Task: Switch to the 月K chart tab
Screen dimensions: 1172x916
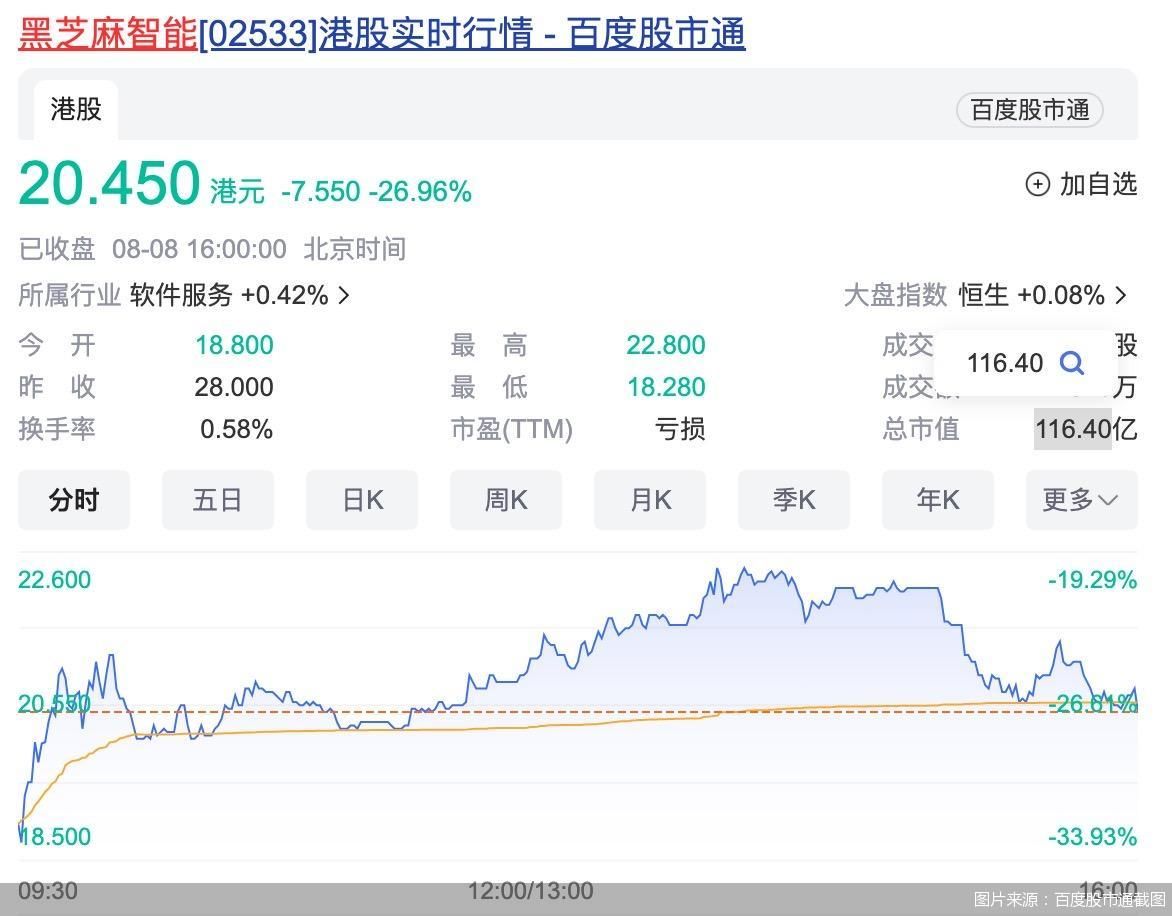Action: click(650, 500)
